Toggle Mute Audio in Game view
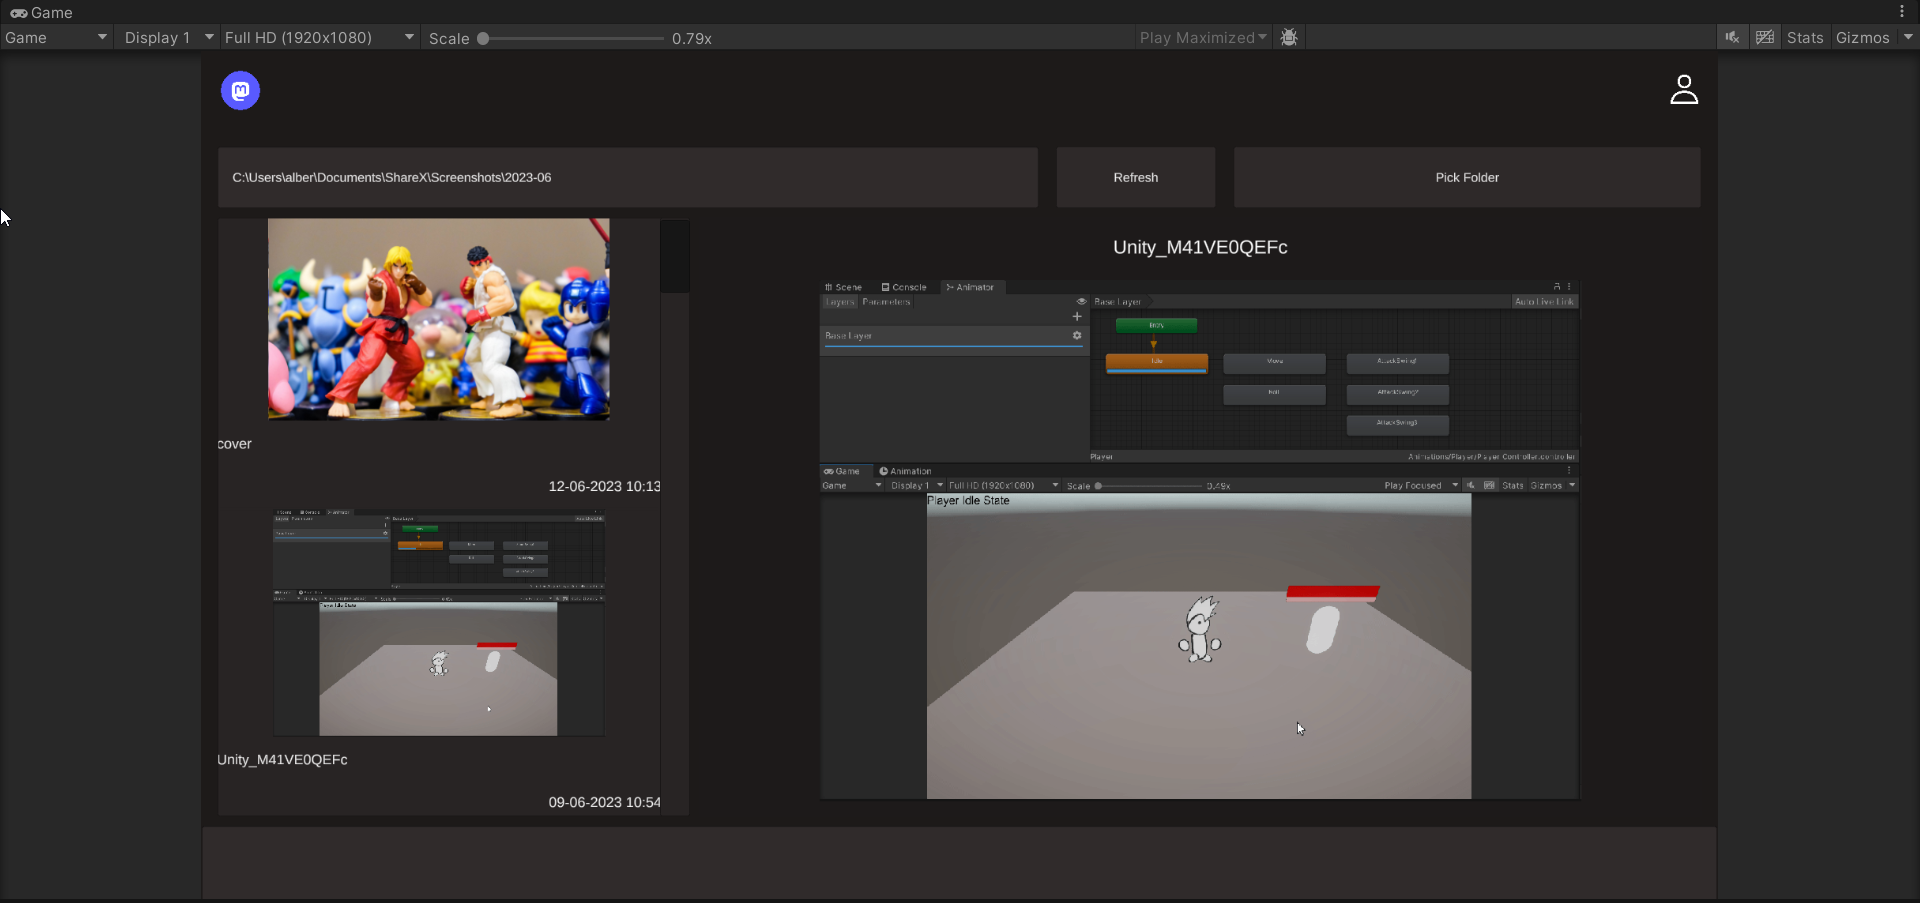Screen dimensions: 1920x903 [1732, 37]
